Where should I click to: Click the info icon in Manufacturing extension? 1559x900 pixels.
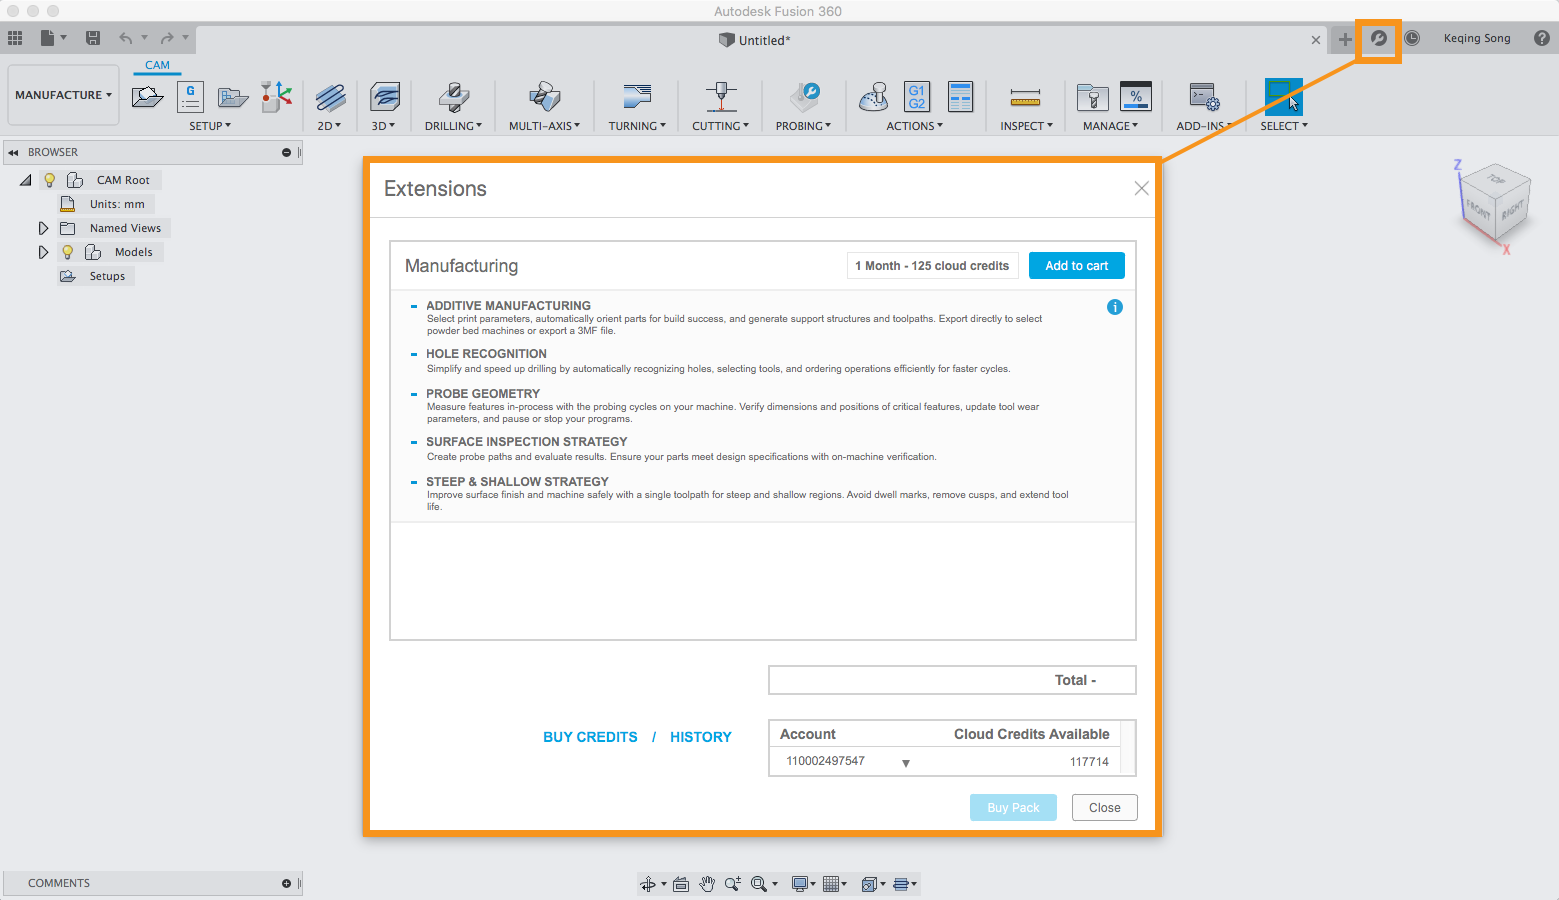point(1115,307)
